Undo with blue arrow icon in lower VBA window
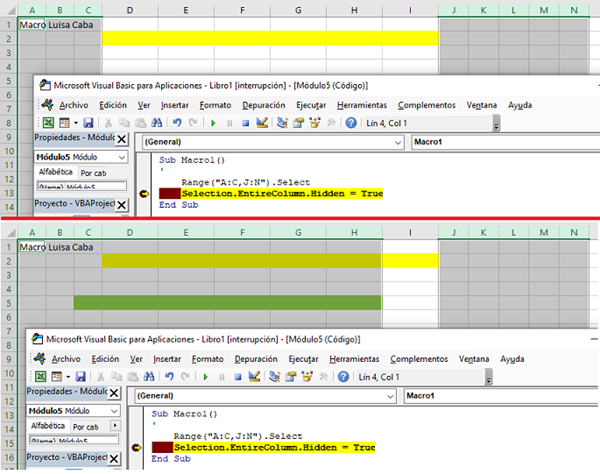This screenshot has height=474, width=600. [x=169, y=376]
